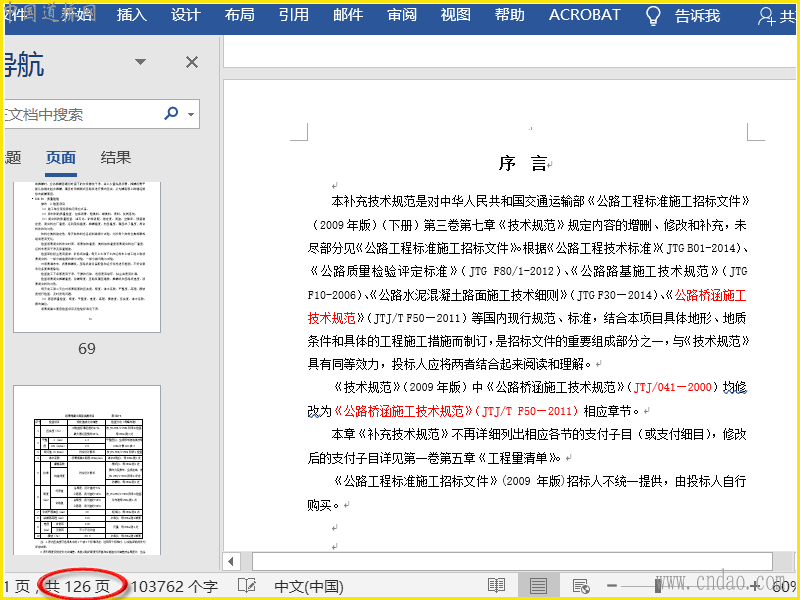Screen dimensions: 800x600
Task: Open the 插入 ribbon tab
Action: [132, 15]
